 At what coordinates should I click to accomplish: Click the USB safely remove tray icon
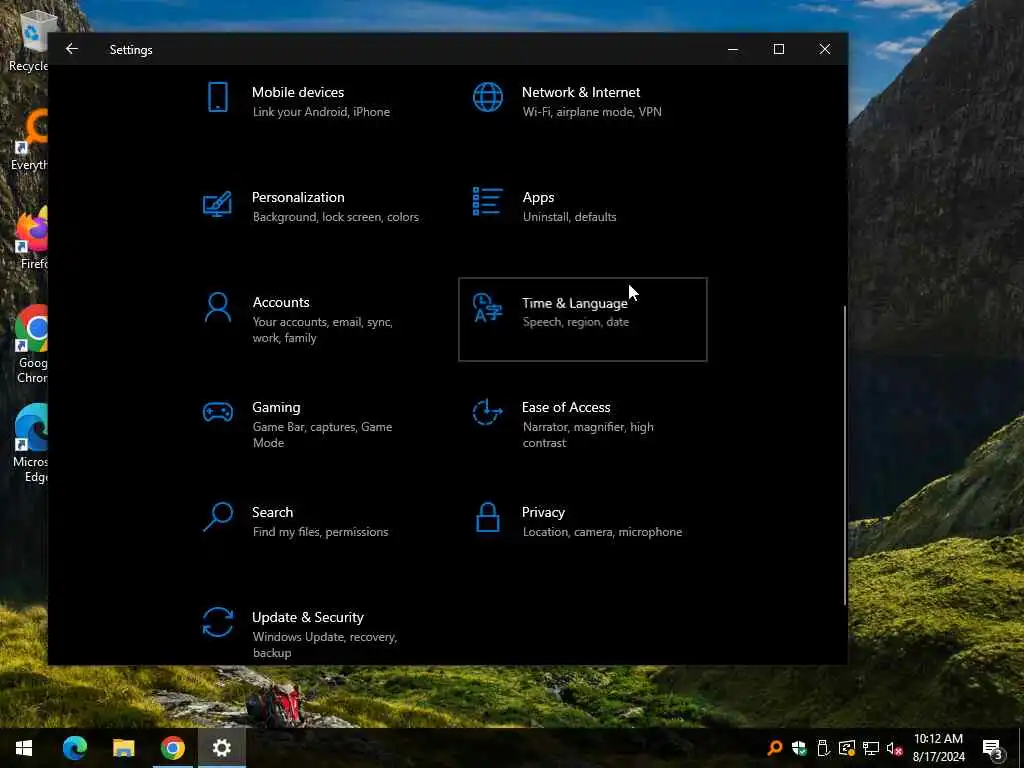(823, 748)
